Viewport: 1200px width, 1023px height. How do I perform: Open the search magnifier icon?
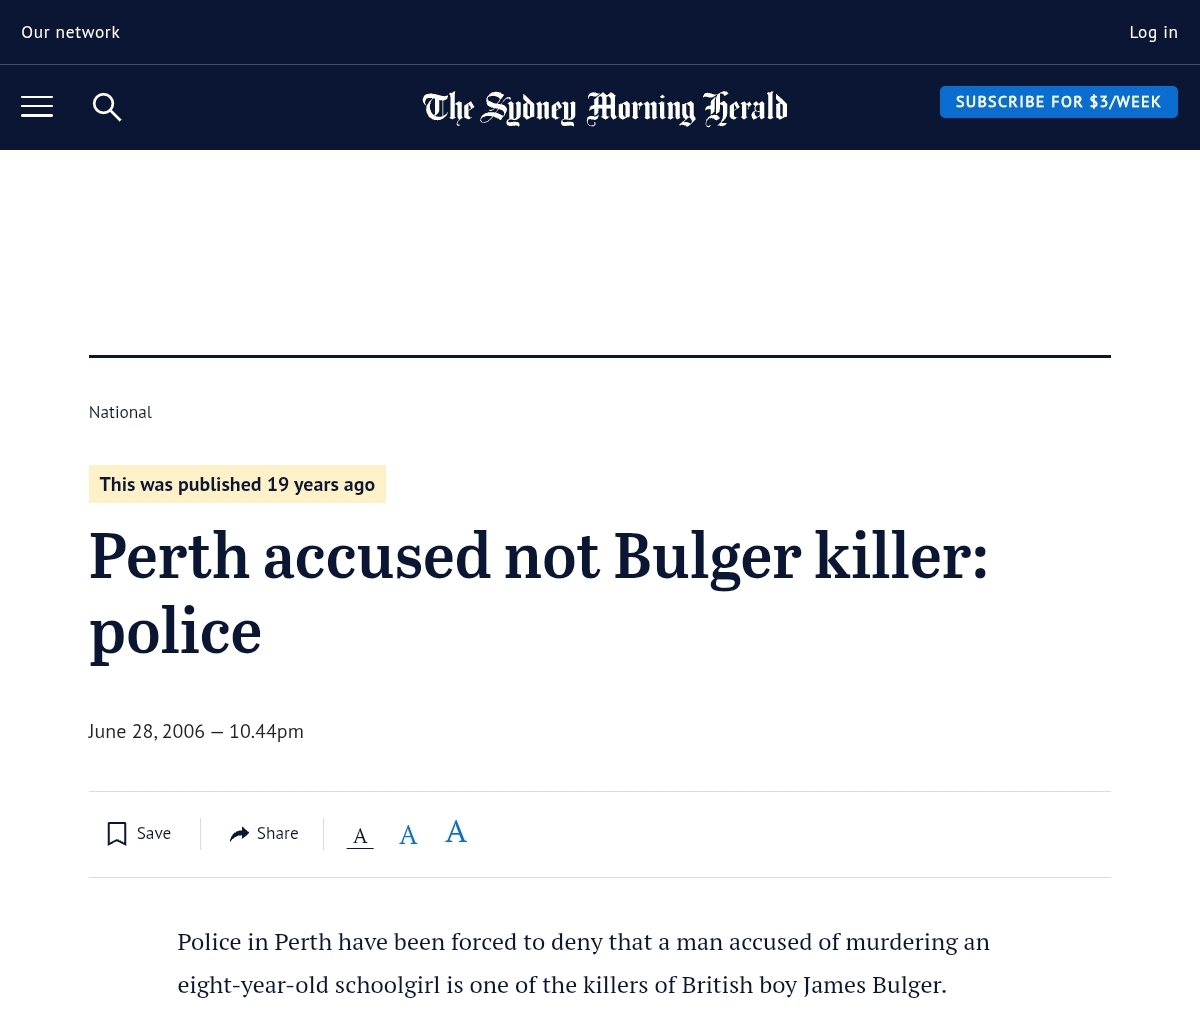(x=107, y=107)
